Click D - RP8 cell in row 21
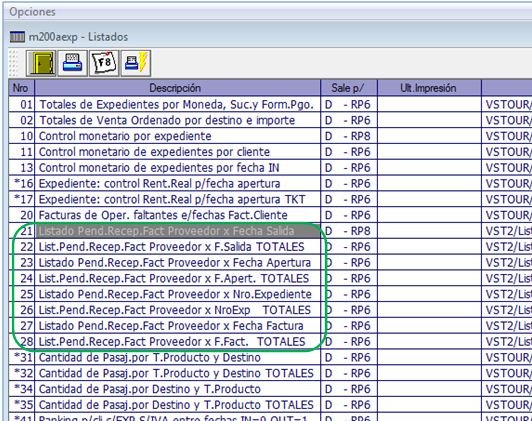532x421 pixels. pyautogui.click(x=349, y=231)
